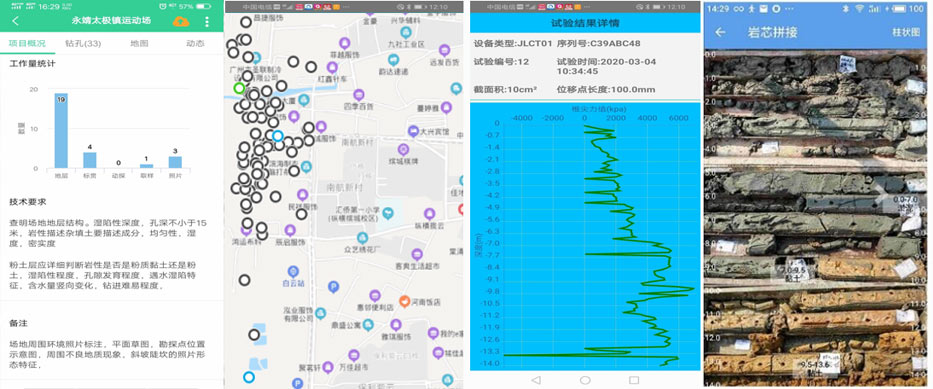Tap the cyan 众艺绣花厂 pin
933x389 pixels.
coord(362,238)
